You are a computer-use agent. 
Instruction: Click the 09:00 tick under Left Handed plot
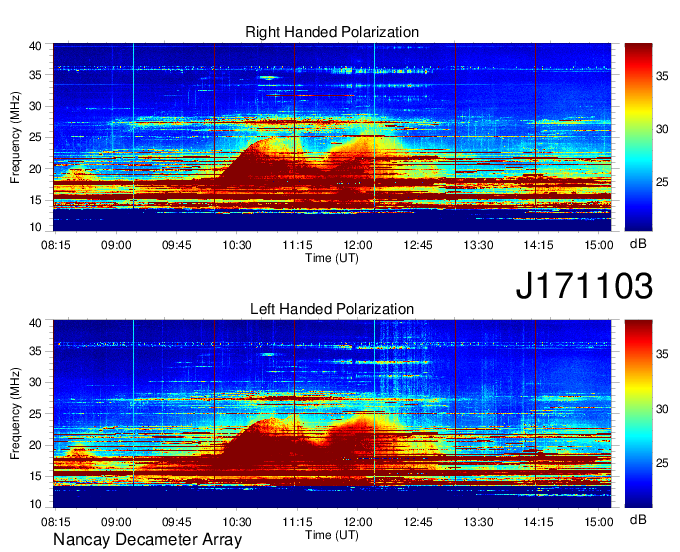click(x=116, y=522)
